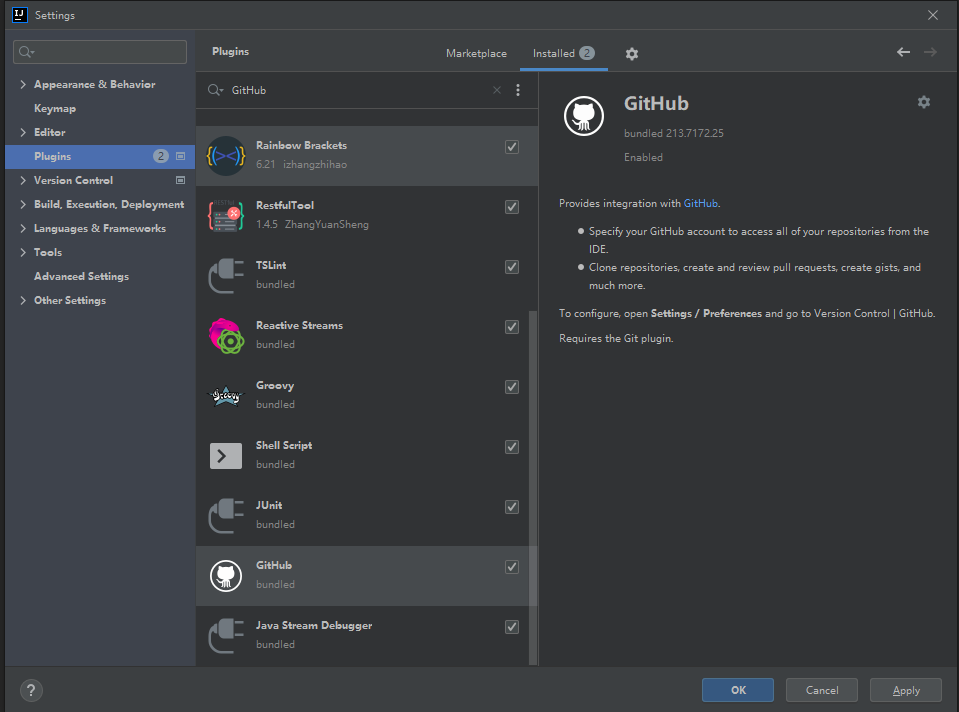Click the update count badge on the Plugins row
Viewport: 959px width, 712px height.
(x=160, y=156)
